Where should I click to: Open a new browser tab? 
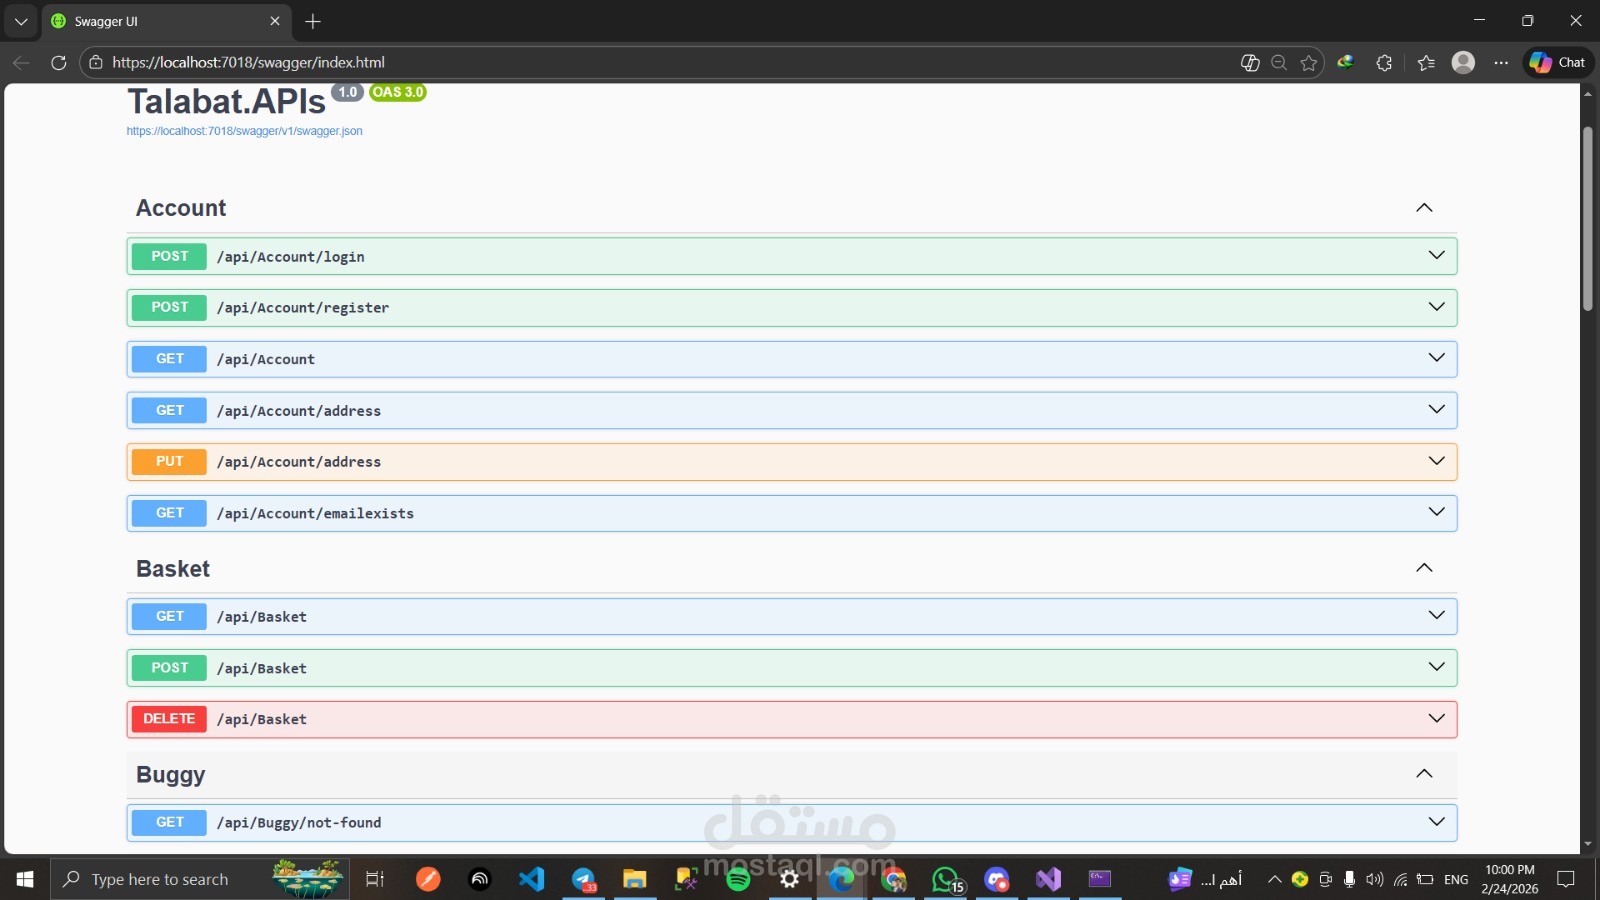tap(313, 21)
